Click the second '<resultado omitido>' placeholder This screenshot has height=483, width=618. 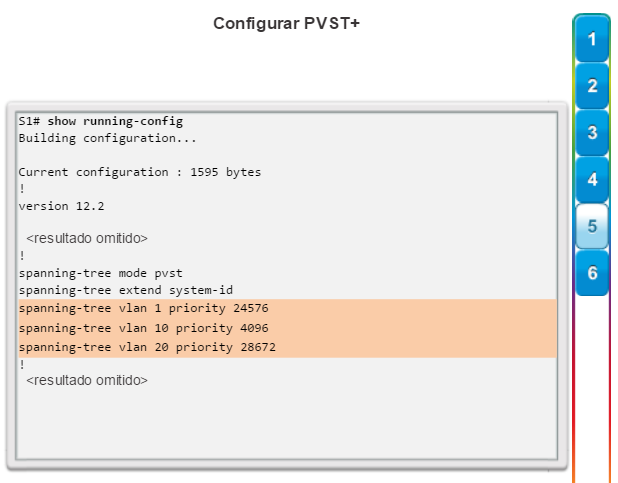87,380
